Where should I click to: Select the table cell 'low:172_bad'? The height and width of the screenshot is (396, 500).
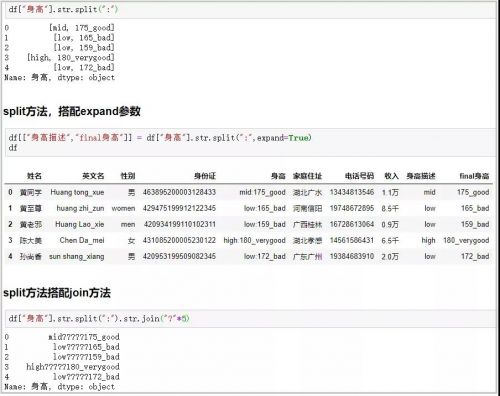point(265,256)
